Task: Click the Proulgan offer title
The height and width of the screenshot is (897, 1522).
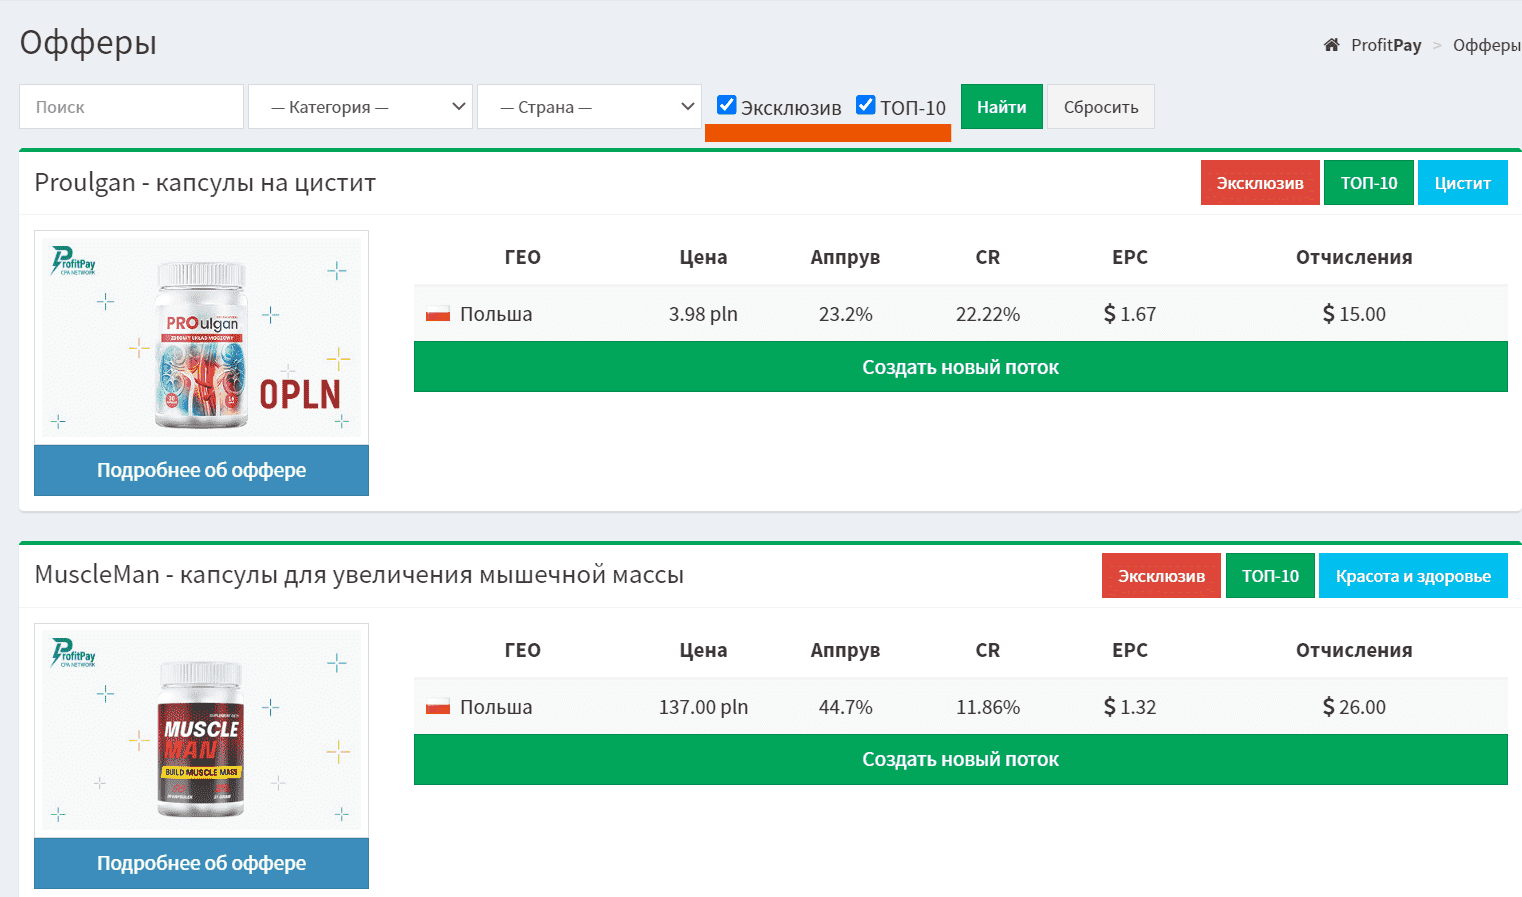Action: click(x=205, y=183)
